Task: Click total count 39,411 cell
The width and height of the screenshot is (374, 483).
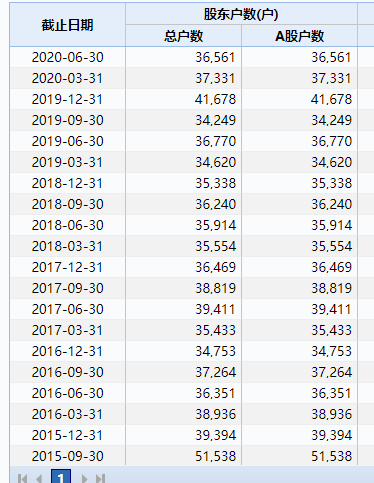Action: [183, 309]
